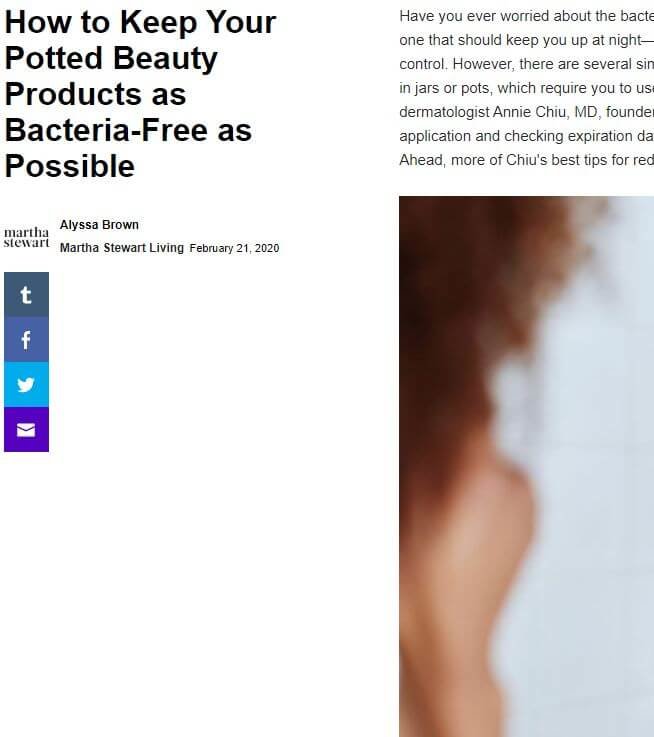Click the Martha Stewart logo

[26, 237]
